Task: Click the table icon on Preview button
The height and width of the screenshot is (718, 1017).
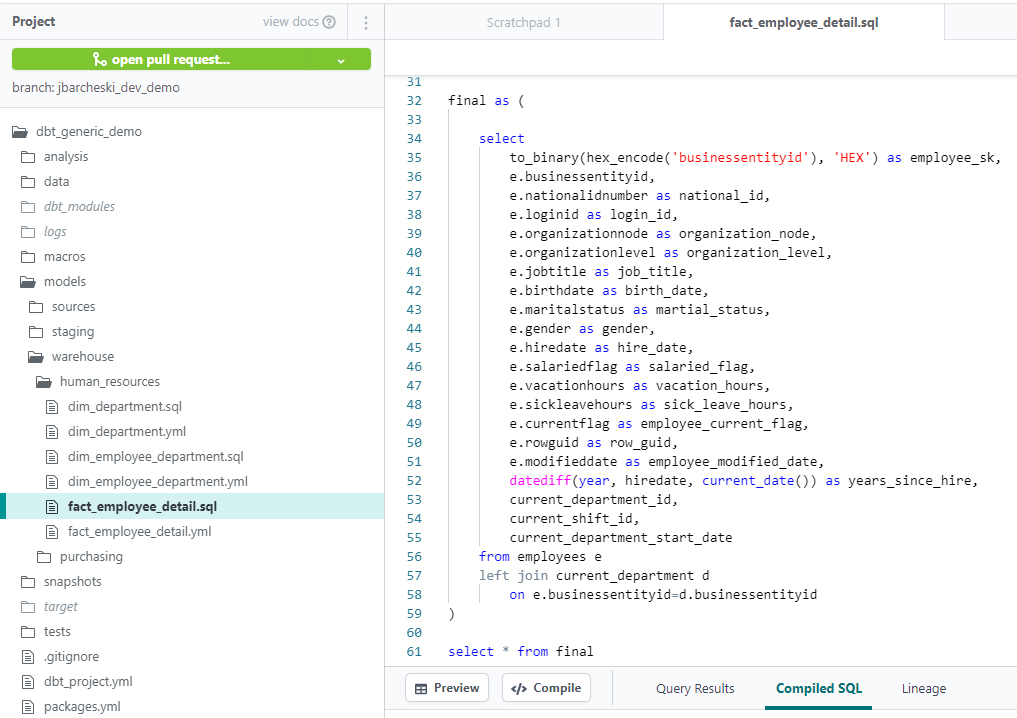Action: (x=421, y=689)
